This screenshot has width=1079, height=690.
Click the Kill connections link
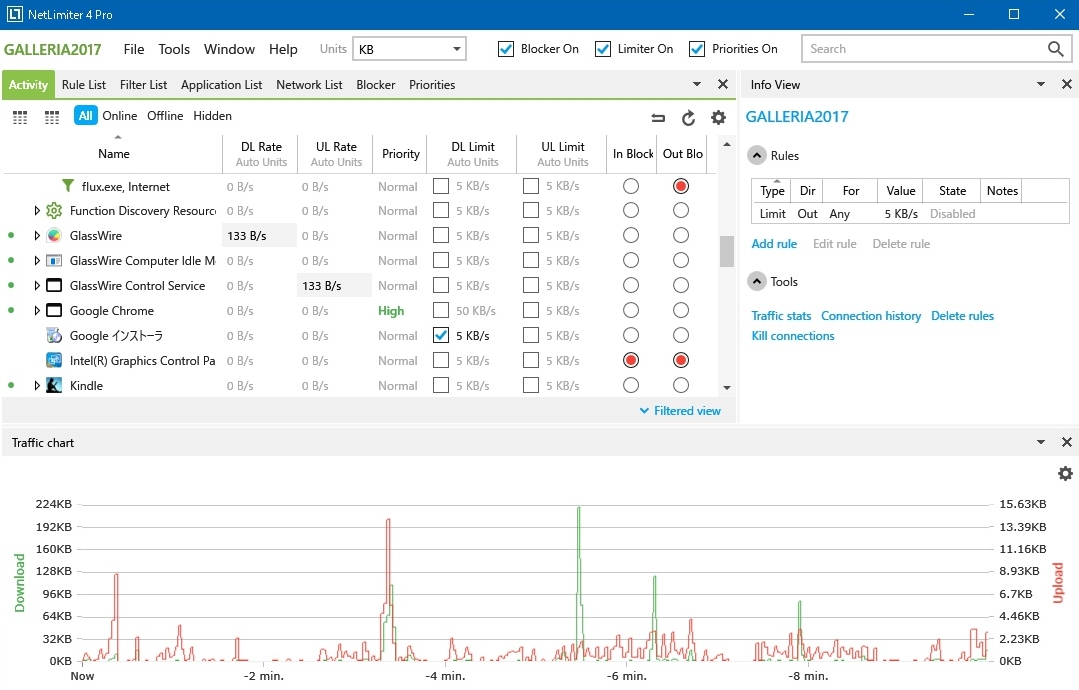coord(792,336)
